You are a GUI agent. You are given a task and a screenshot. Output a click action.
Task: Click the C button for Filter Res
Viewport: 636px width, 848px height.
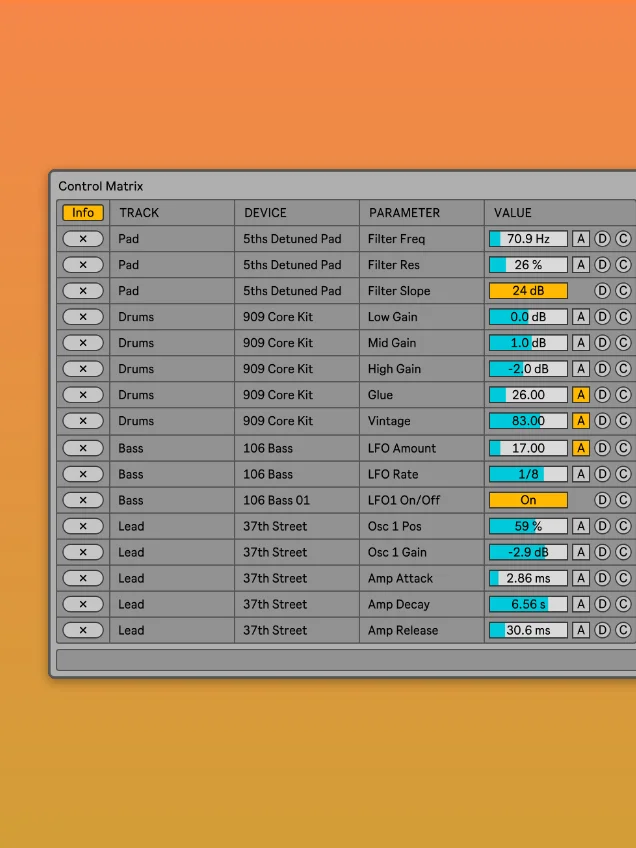(623, 264)
